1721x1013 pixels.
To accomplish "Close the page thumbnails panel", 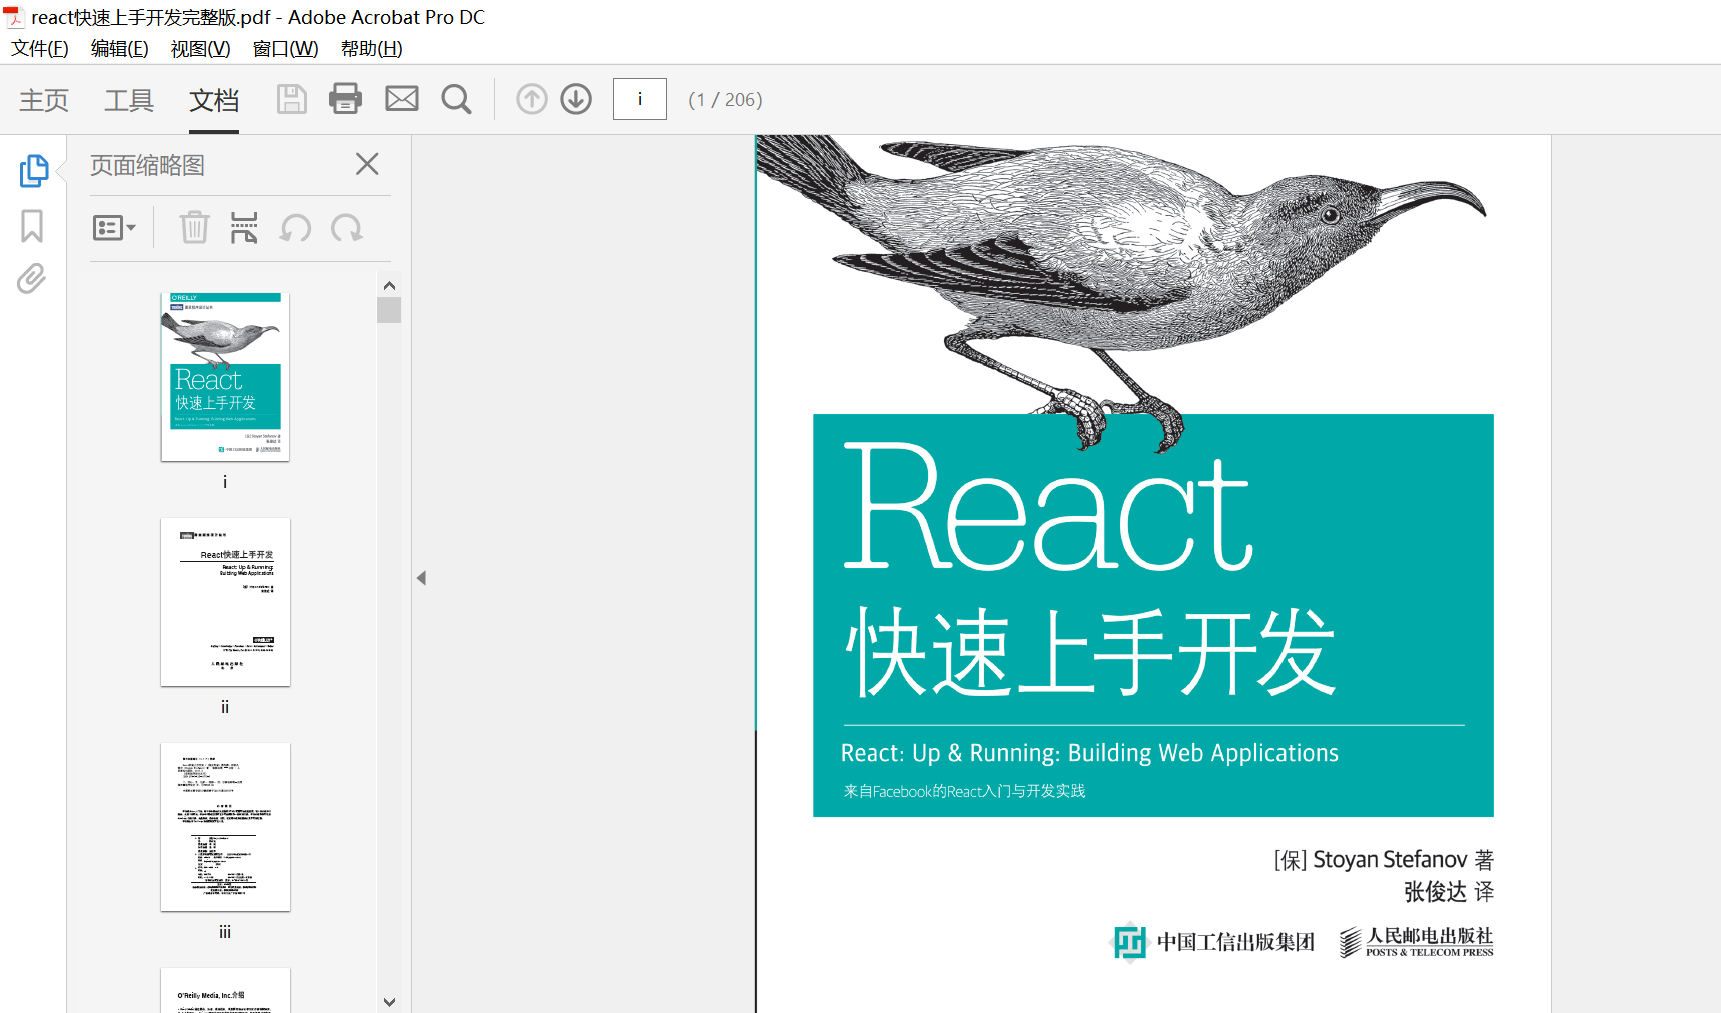I will [367, 164].
